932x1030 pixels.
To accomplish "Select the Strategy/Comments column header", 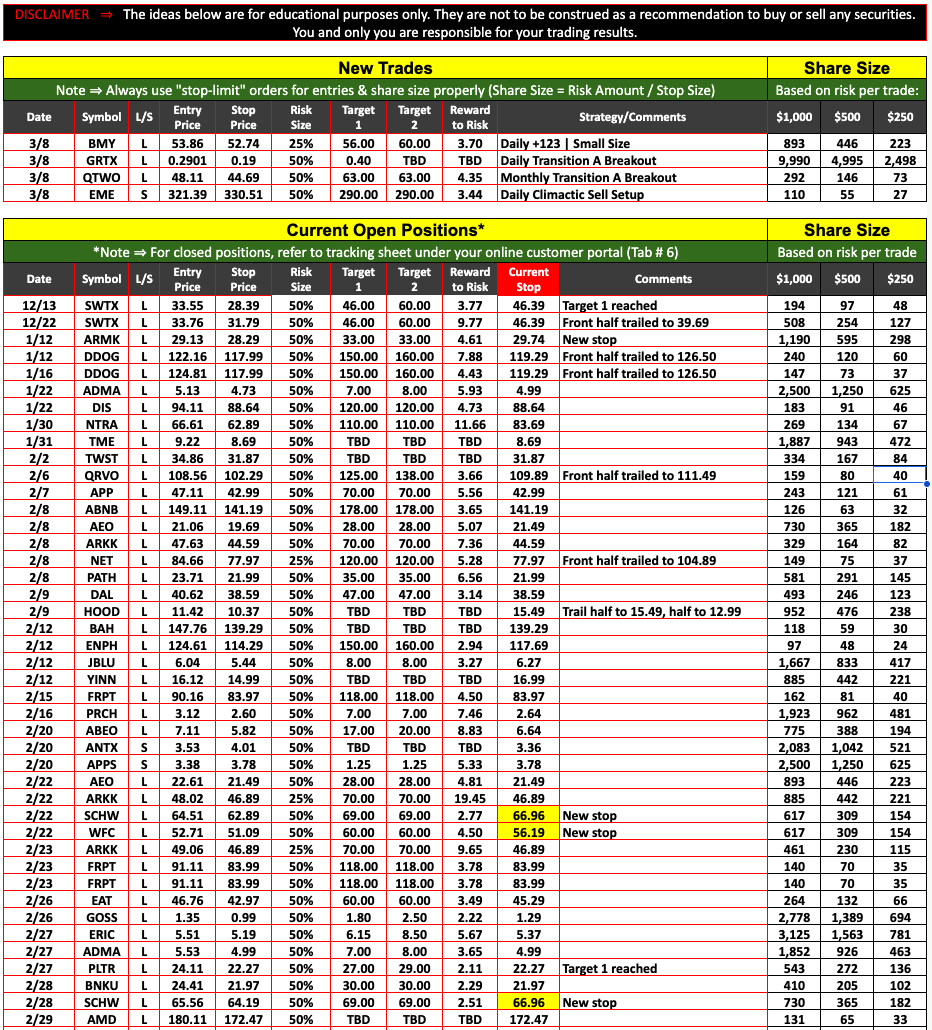I will click(x=632, y=117).
